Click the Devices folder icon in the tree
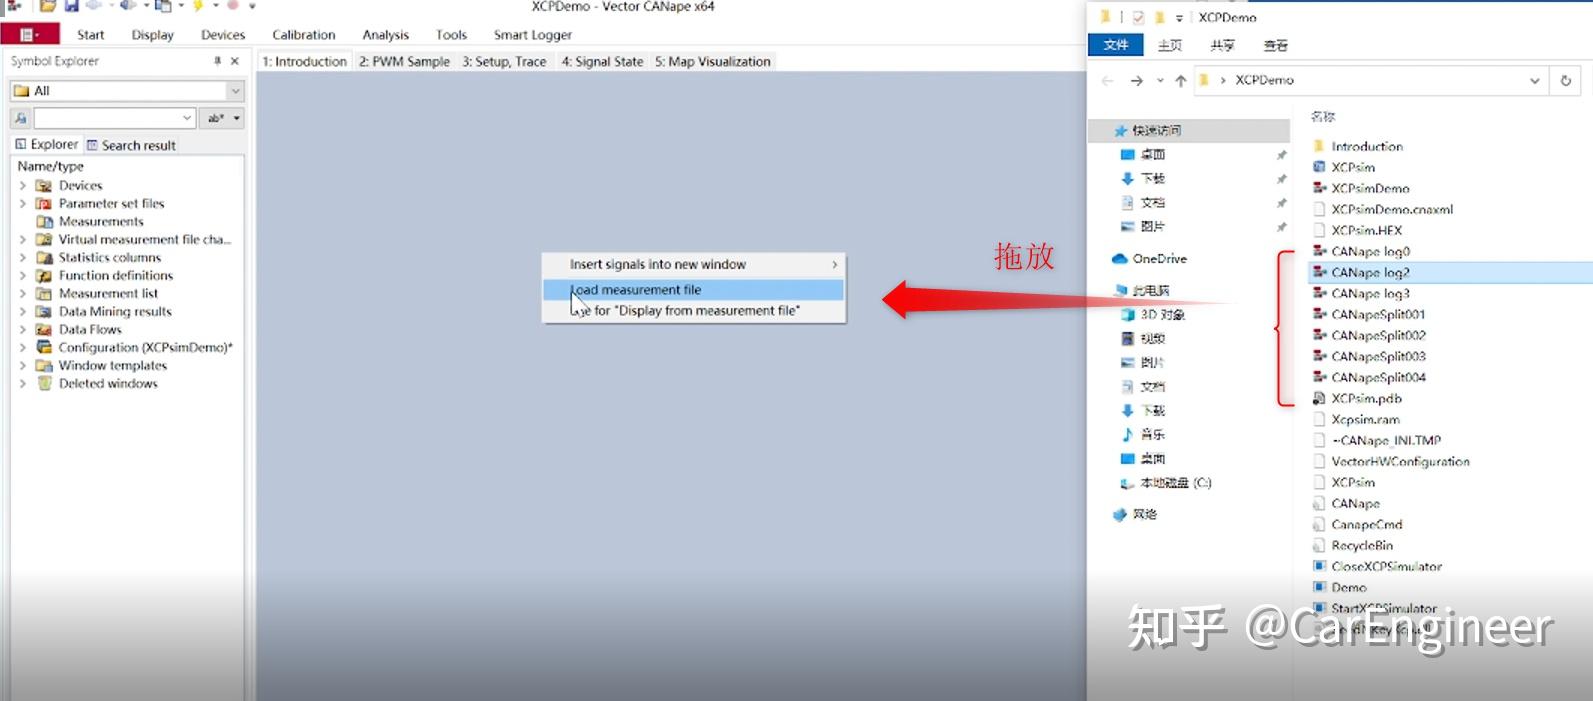The image size is (1593, 701). coord(44,185)
